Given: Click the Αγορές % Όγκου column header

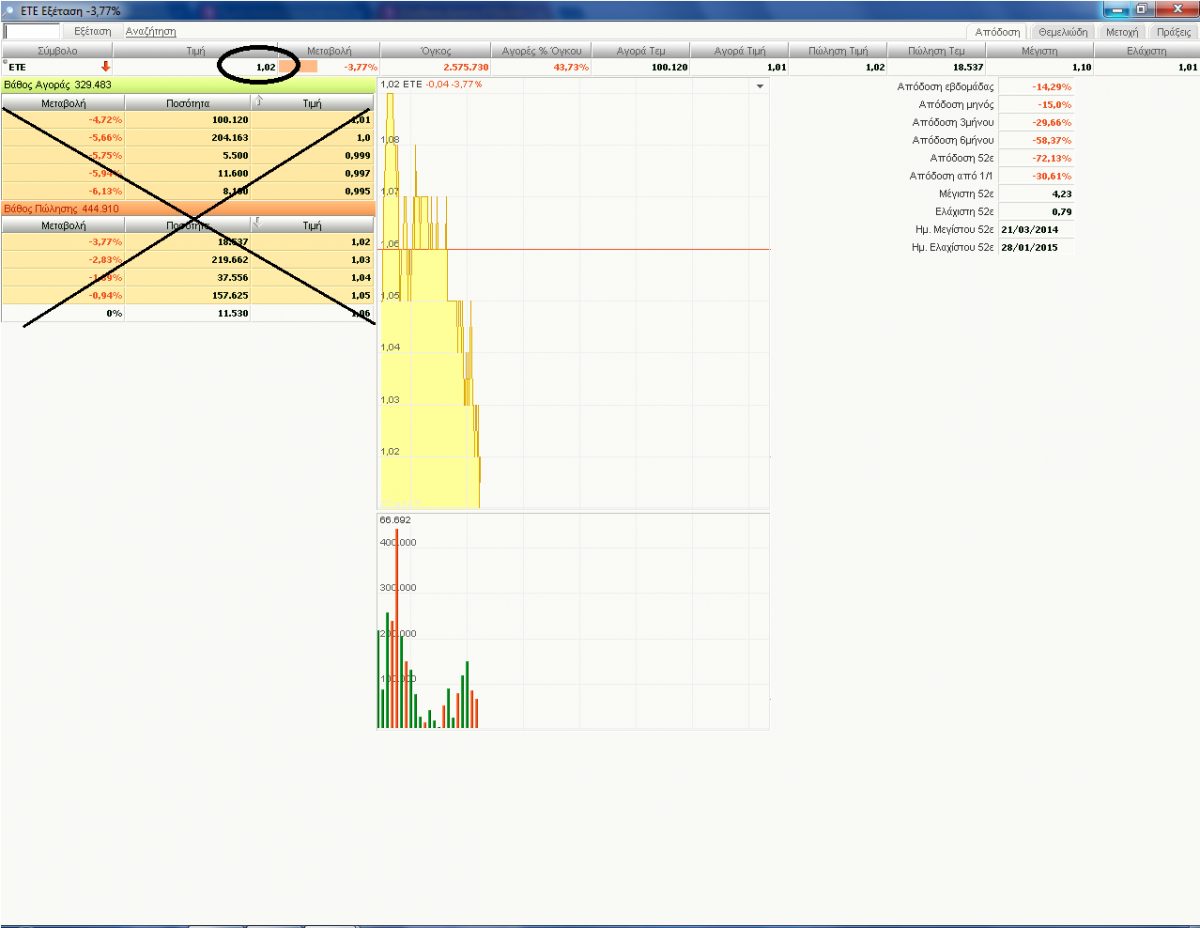Looking at the screenshot, I should [541, 50].
